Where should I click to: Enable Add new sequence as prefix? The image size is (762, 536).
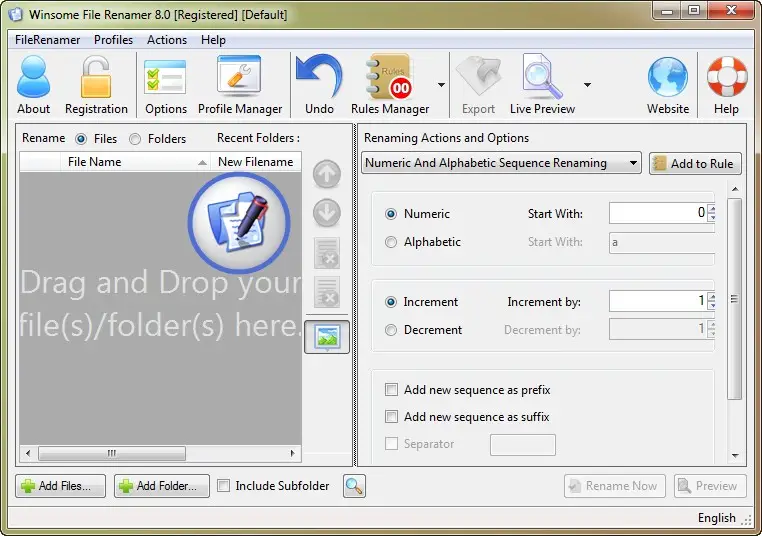point(391,390)
